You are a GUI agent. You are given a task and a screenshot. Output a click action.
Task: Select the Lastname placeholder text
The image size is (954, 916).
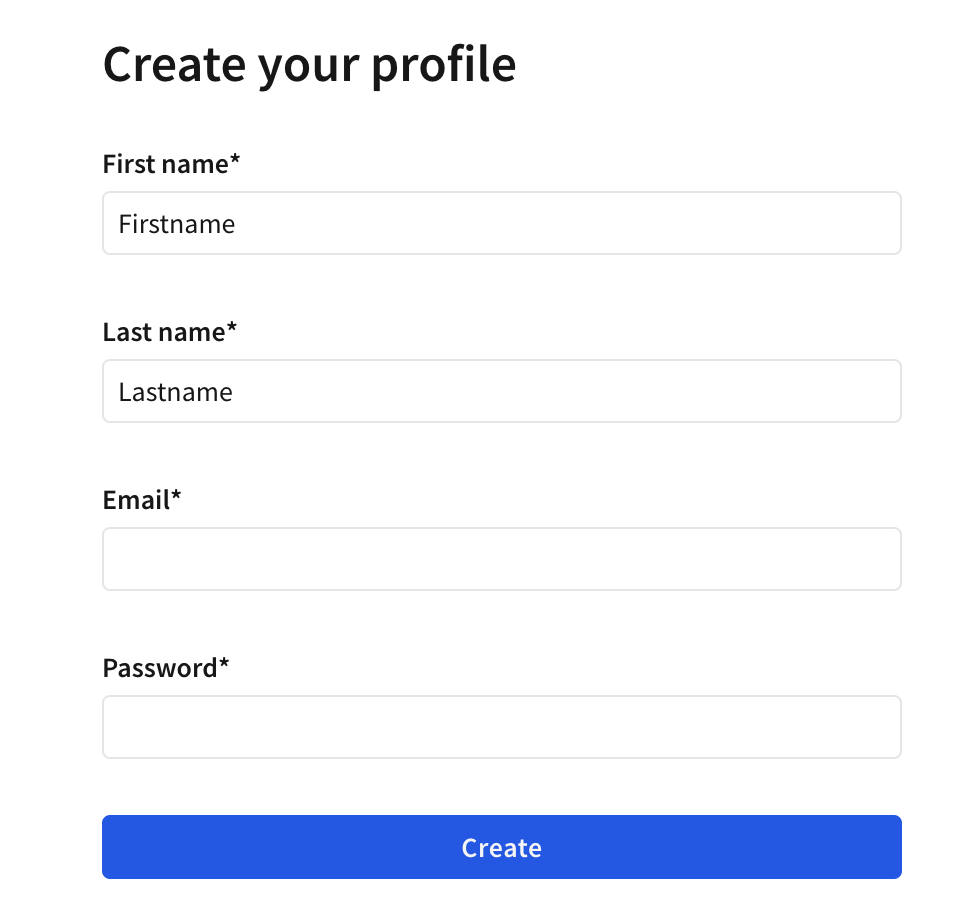174,391
